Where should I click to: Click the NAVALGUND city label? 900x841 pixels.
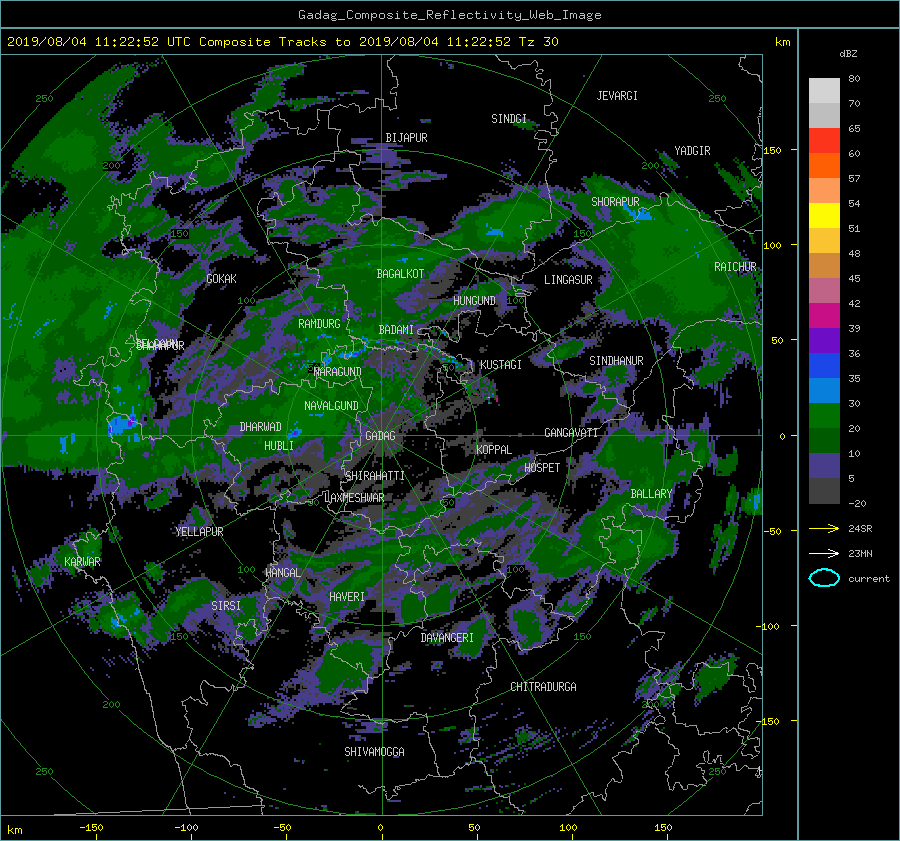tap(331, 406)
